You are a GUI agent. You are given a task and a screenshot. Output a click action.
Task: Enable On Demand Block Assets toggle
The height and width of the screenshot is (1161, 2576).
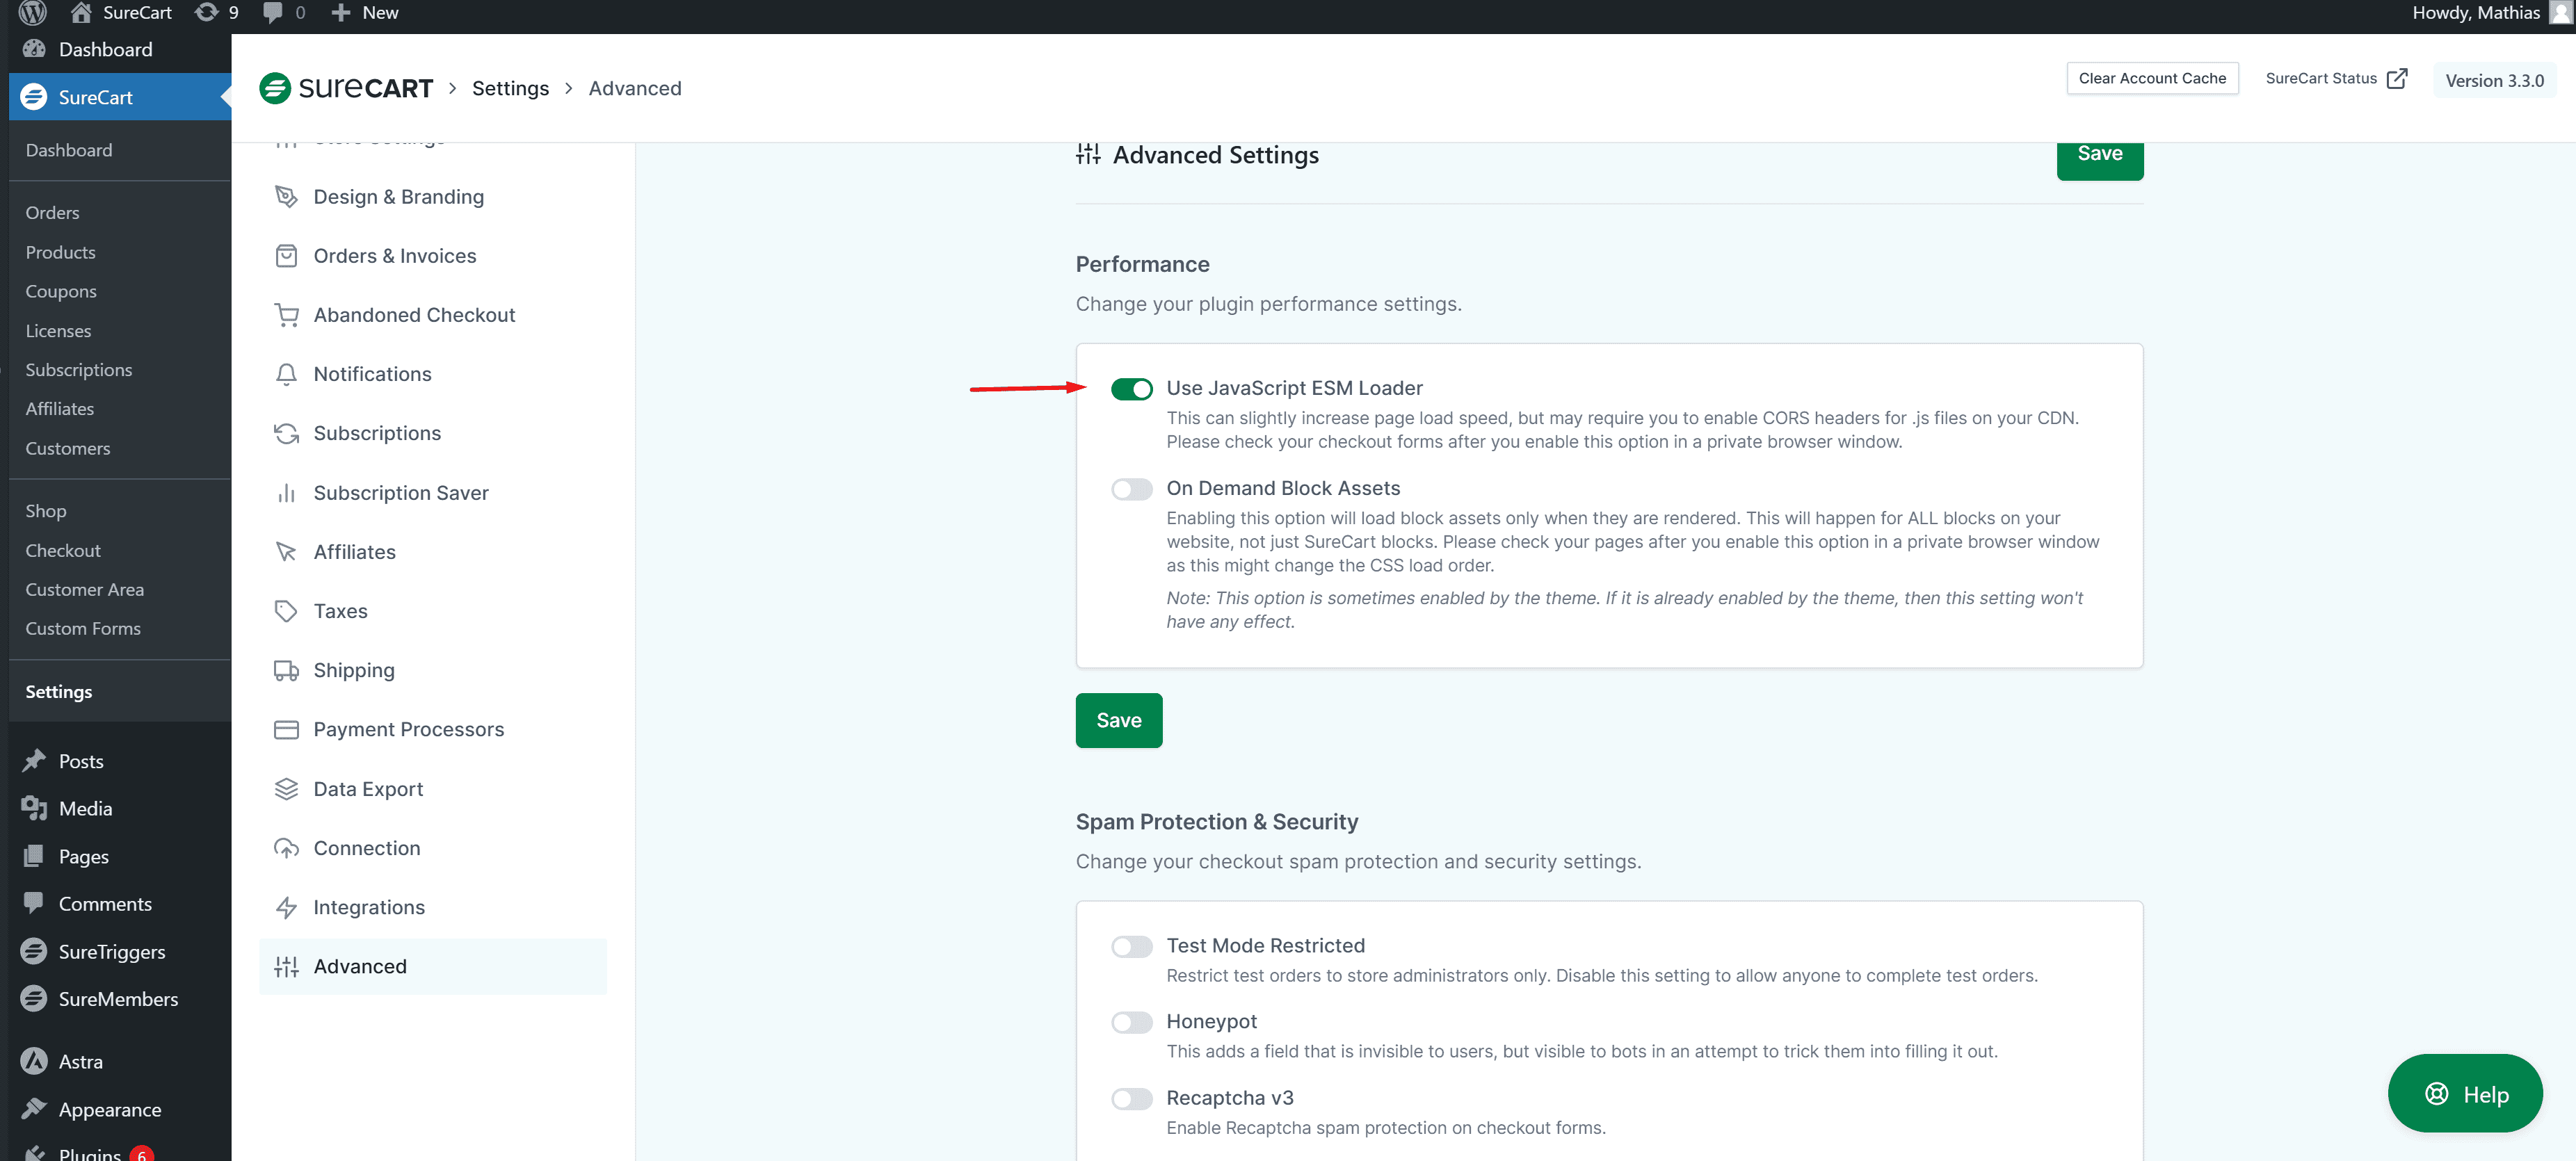(x=1131, y=489)
